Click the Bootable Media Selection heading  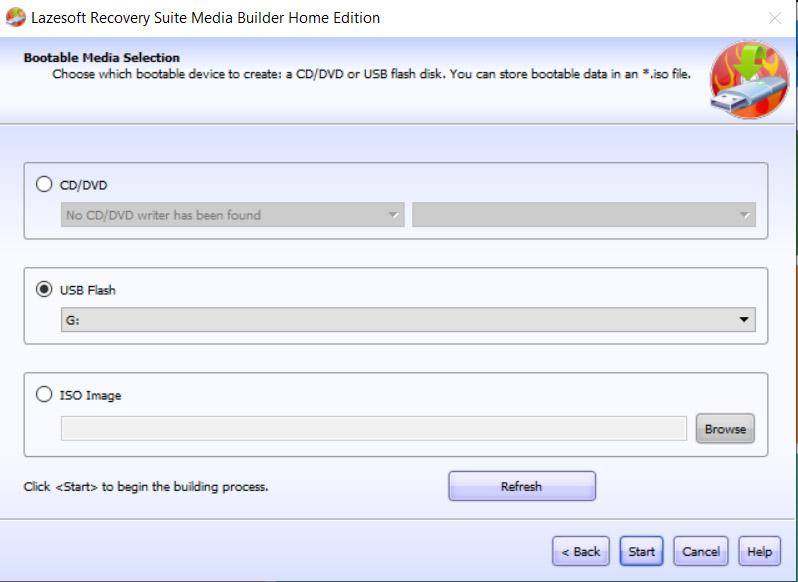[x=102, y=58]
